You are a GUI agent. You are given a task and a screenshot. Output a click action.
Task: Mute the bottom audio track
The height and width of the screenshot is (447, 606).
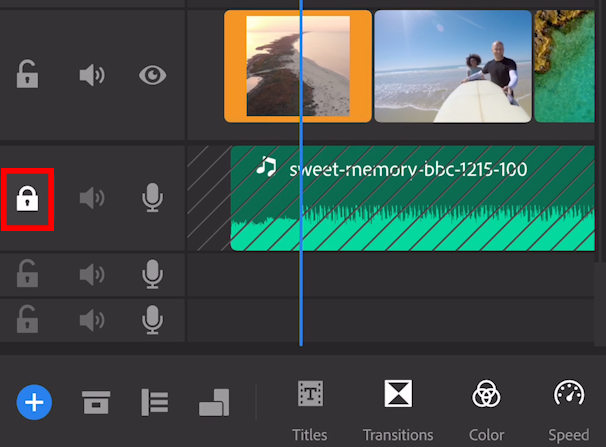[92, 320]
